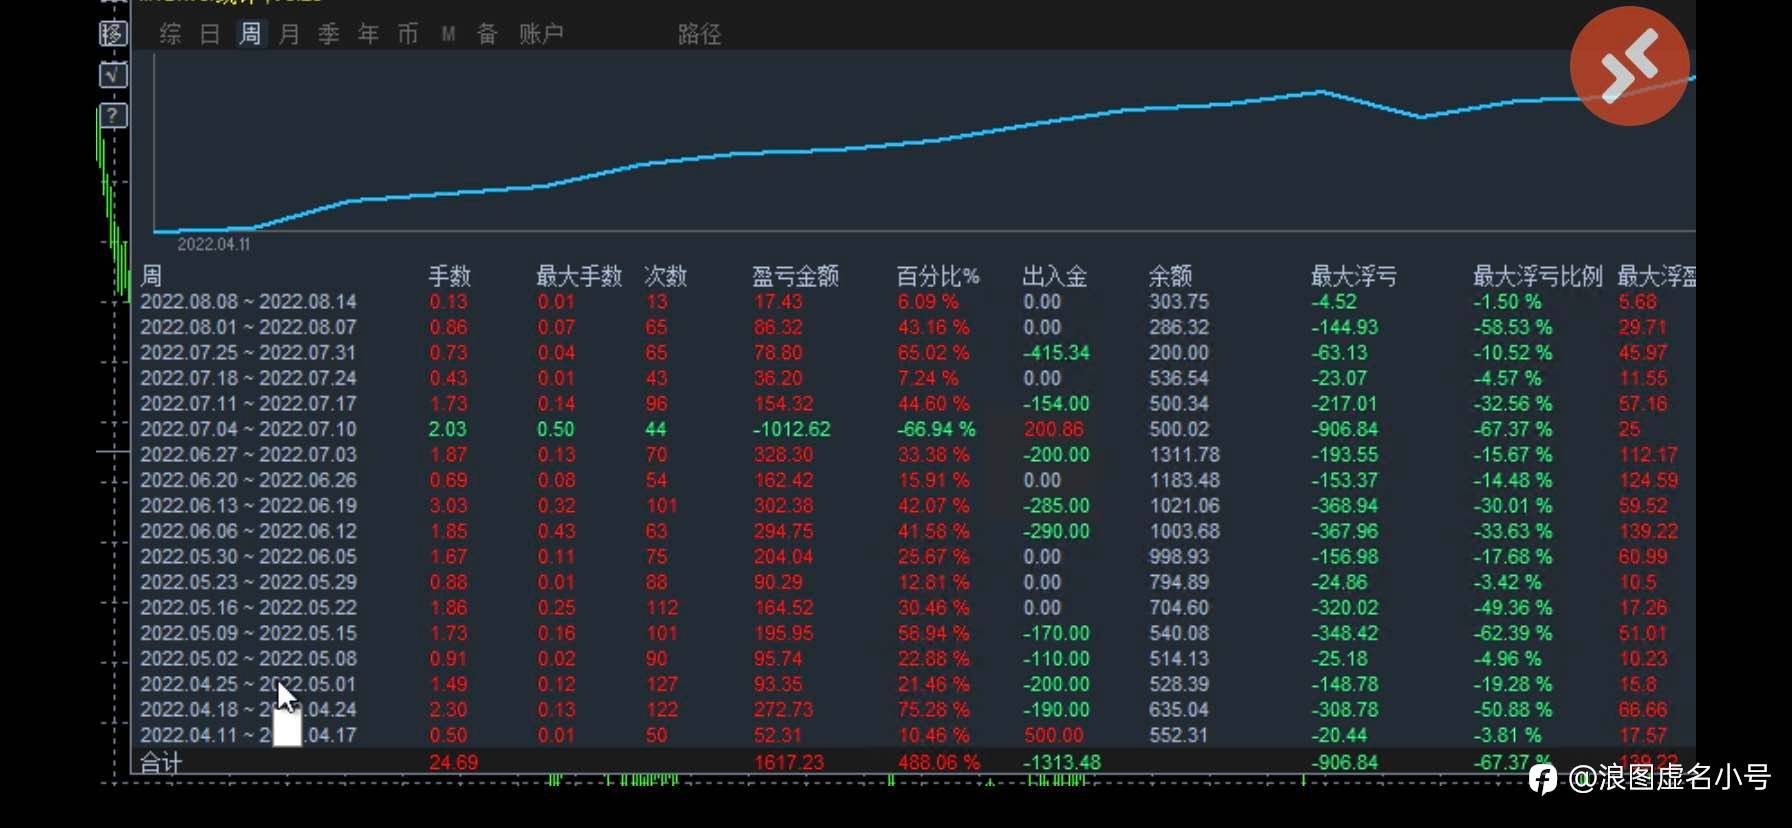Click the floating loss ratio -58.53 %
This screenshot has height=828, width=1792.
1513,327
